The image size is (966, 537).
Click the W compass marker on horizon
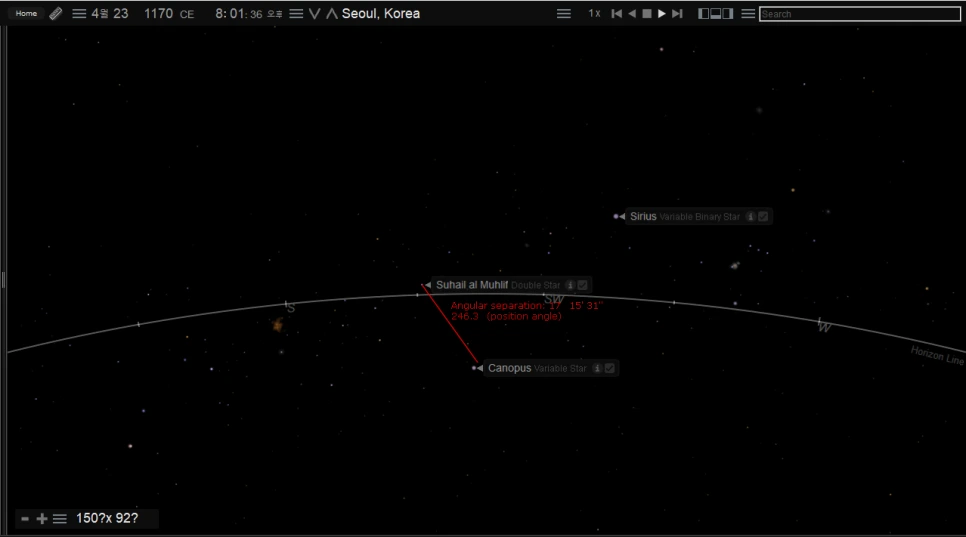pyautogui.click(x=824, y=326)
